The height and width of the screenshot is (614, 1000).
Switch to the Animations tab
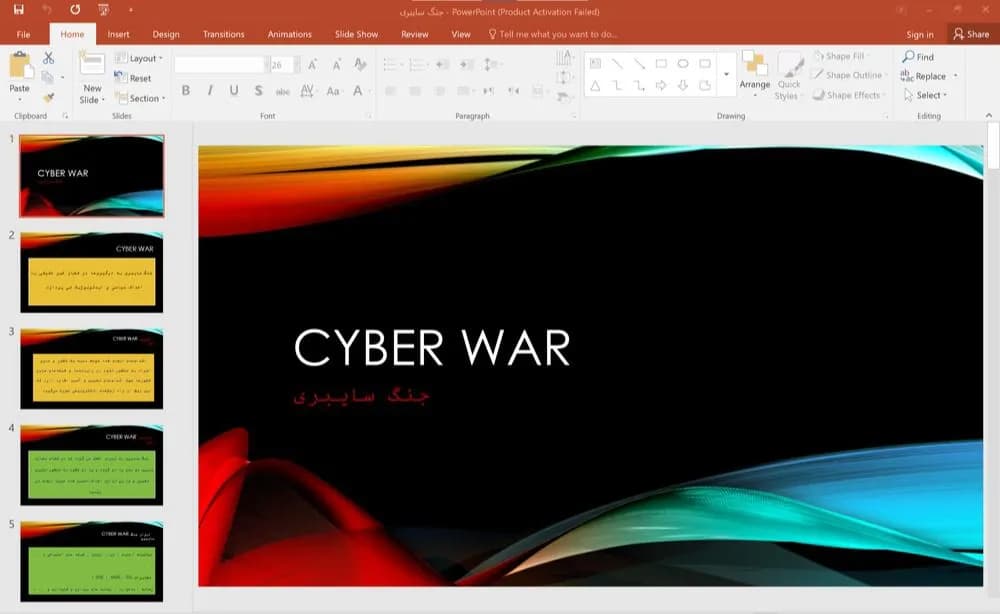point(290,34)
